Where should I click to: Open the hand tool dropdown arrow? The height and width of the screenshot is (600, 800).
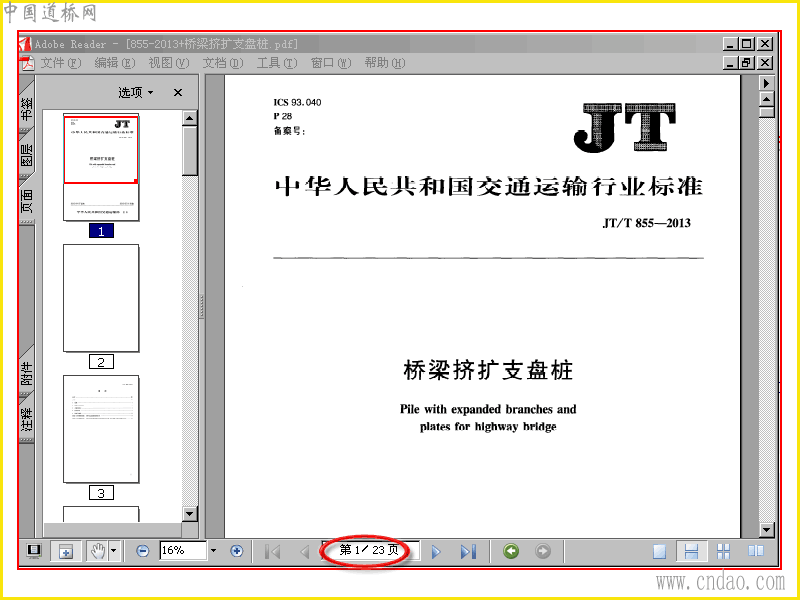pyautogui.click(x=114, y=551)
